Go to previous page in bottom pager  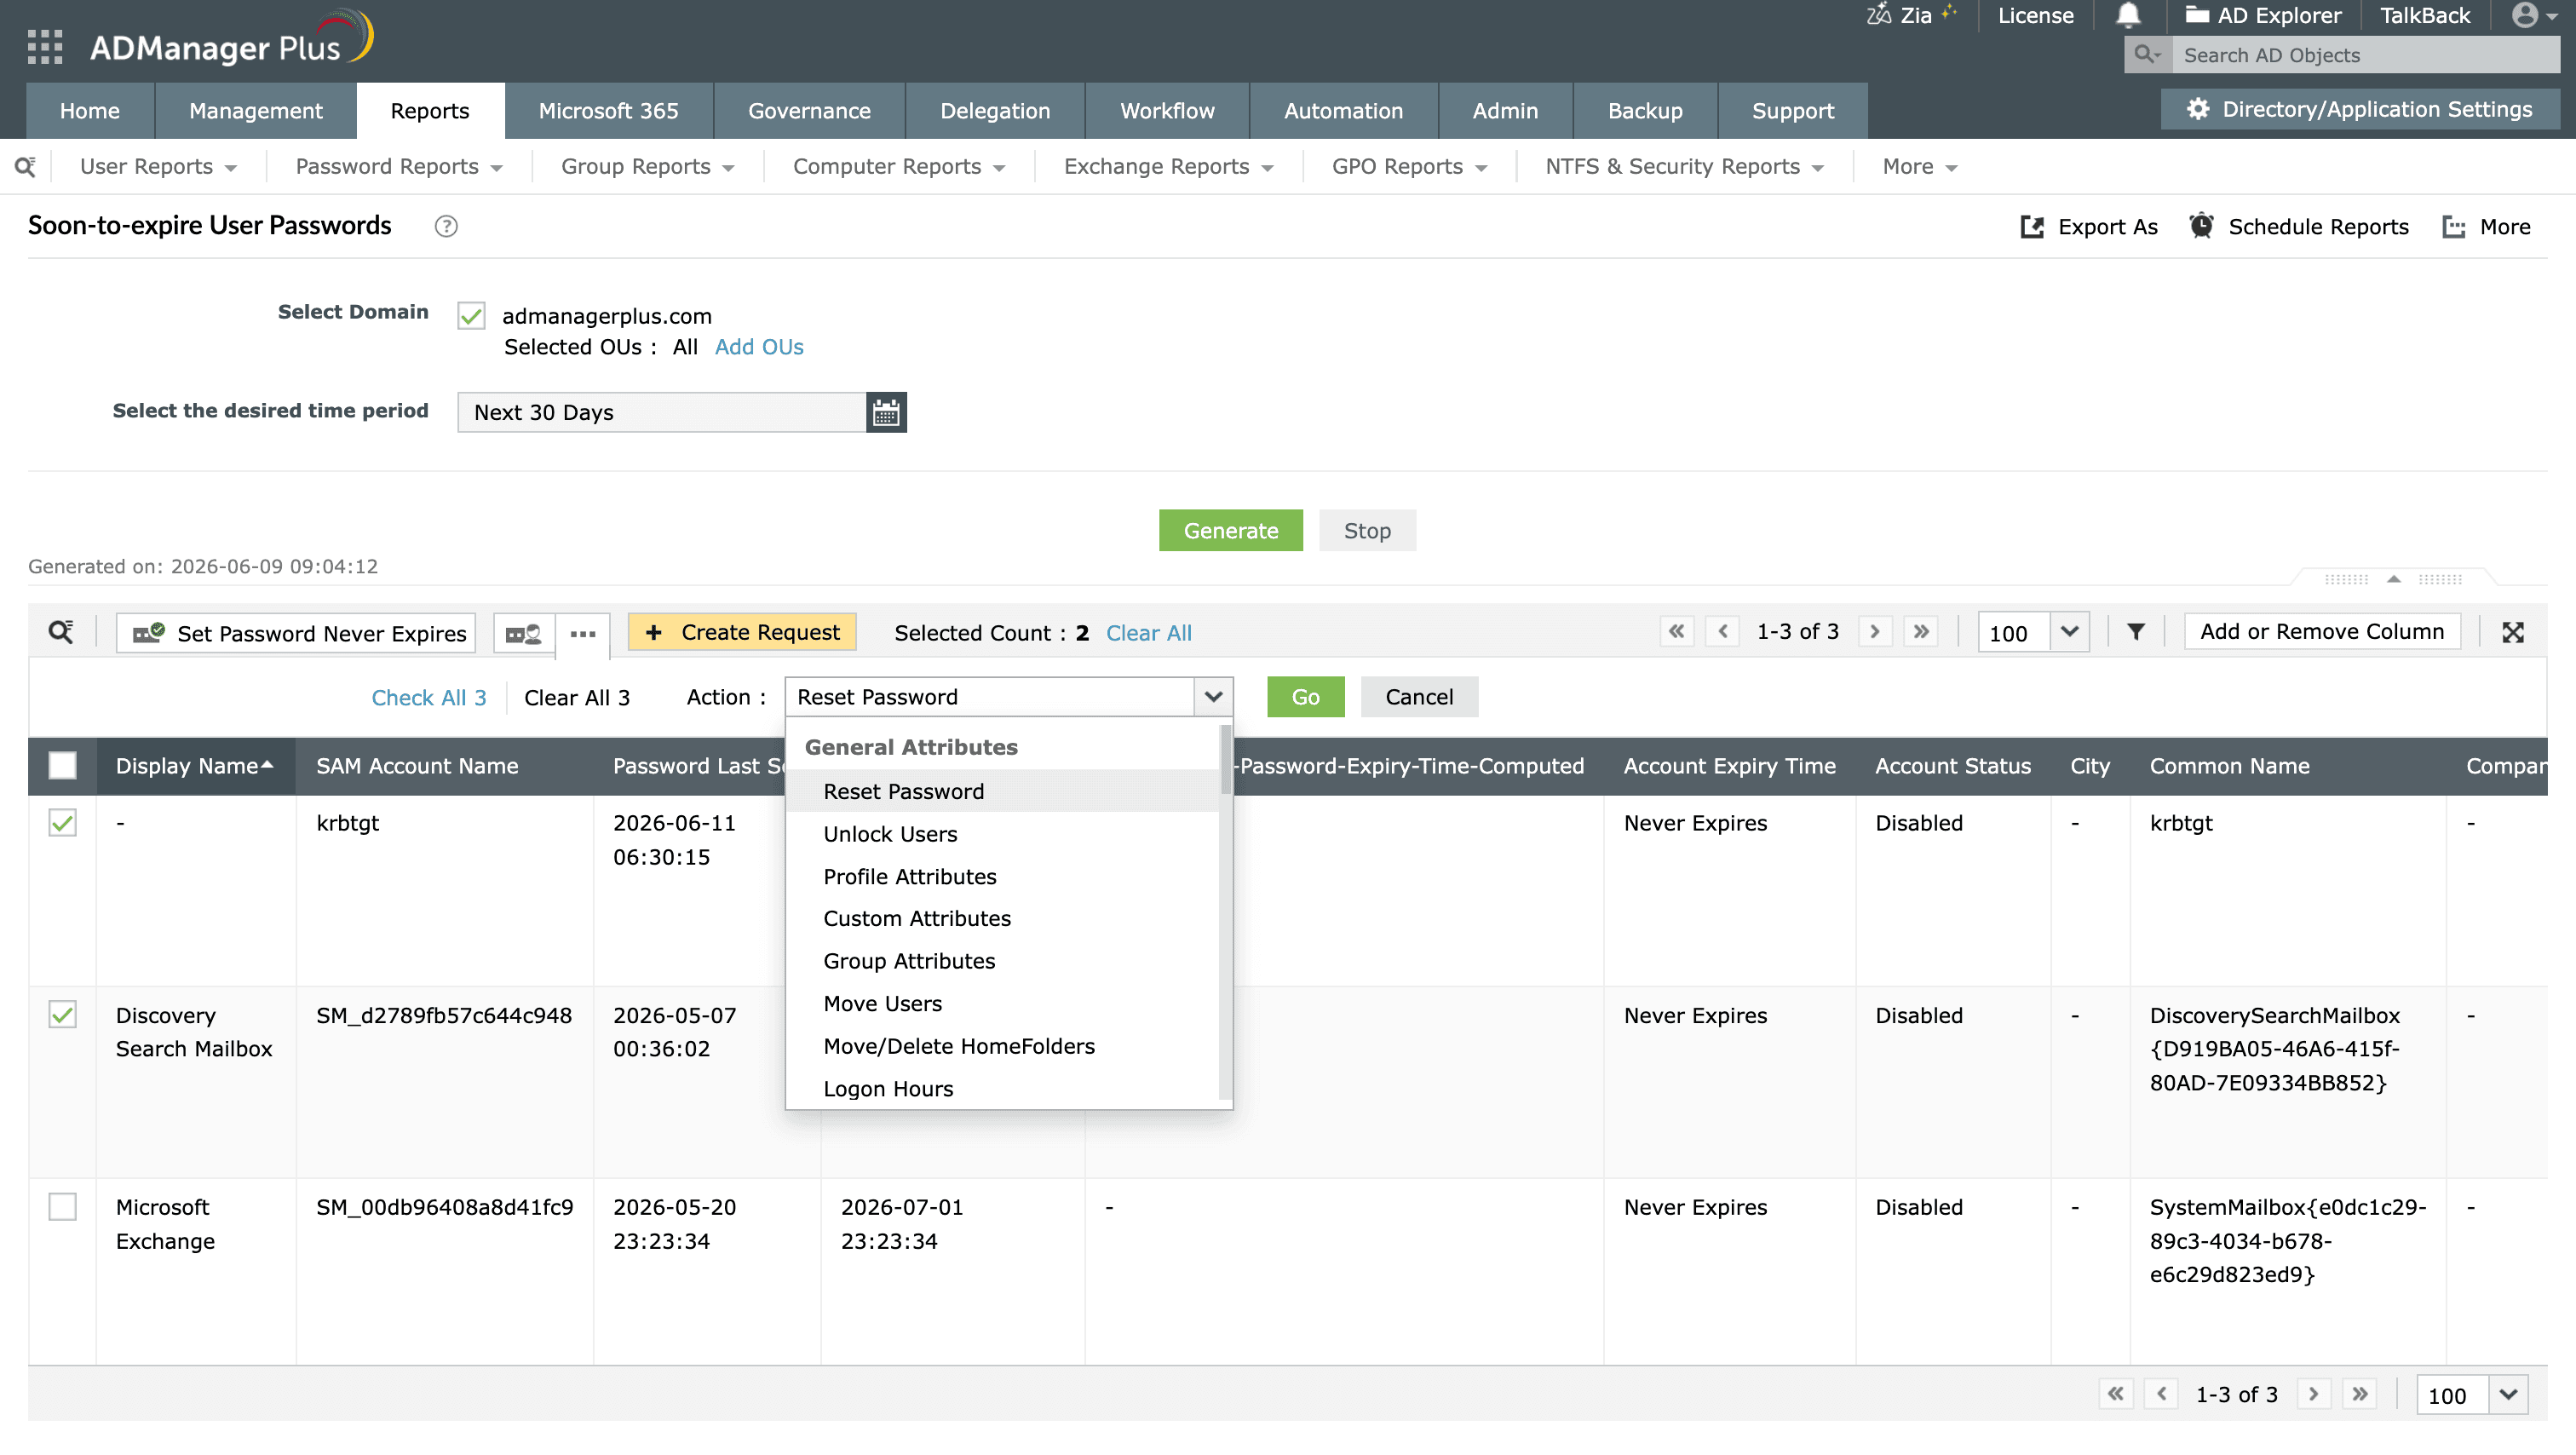pos(2162,1394)
